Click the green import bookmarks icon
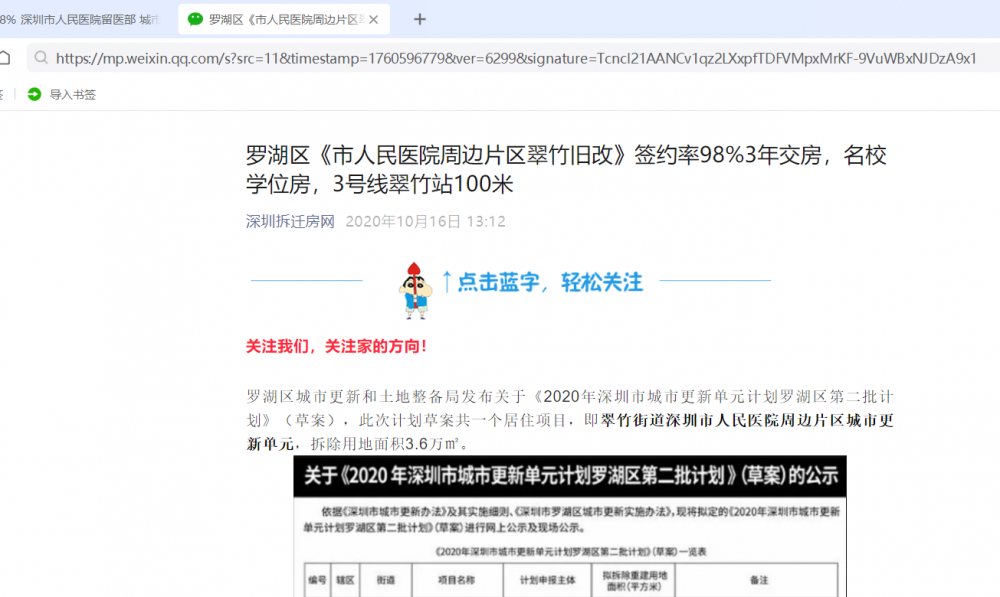The width and height of the screenshot is (1000, 597). point(34,94)
